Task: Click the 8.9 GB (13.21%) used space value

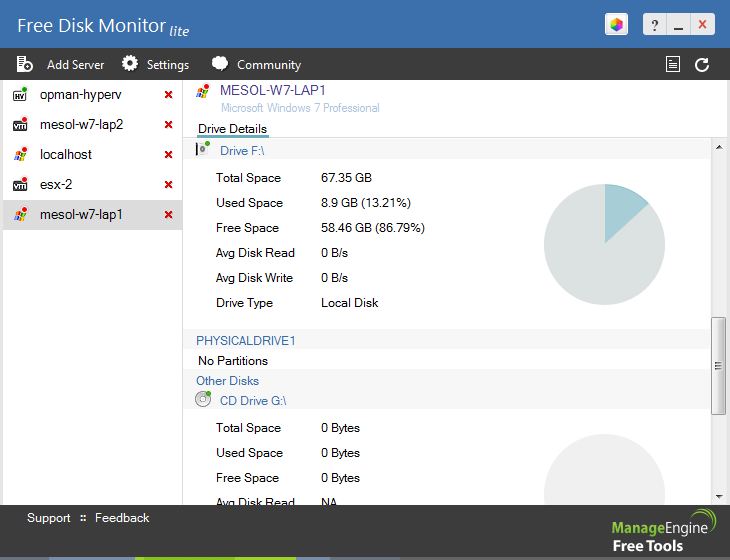Action: (x=366, y=203)
